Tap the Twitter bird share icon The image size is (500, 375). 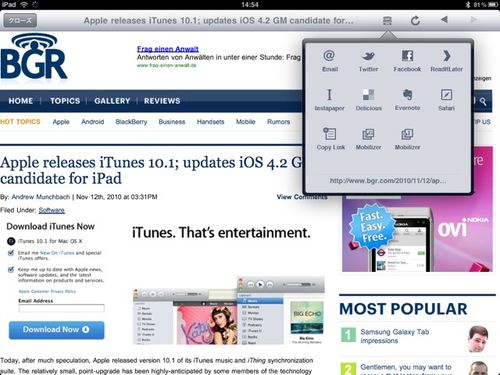click(368, 56)
